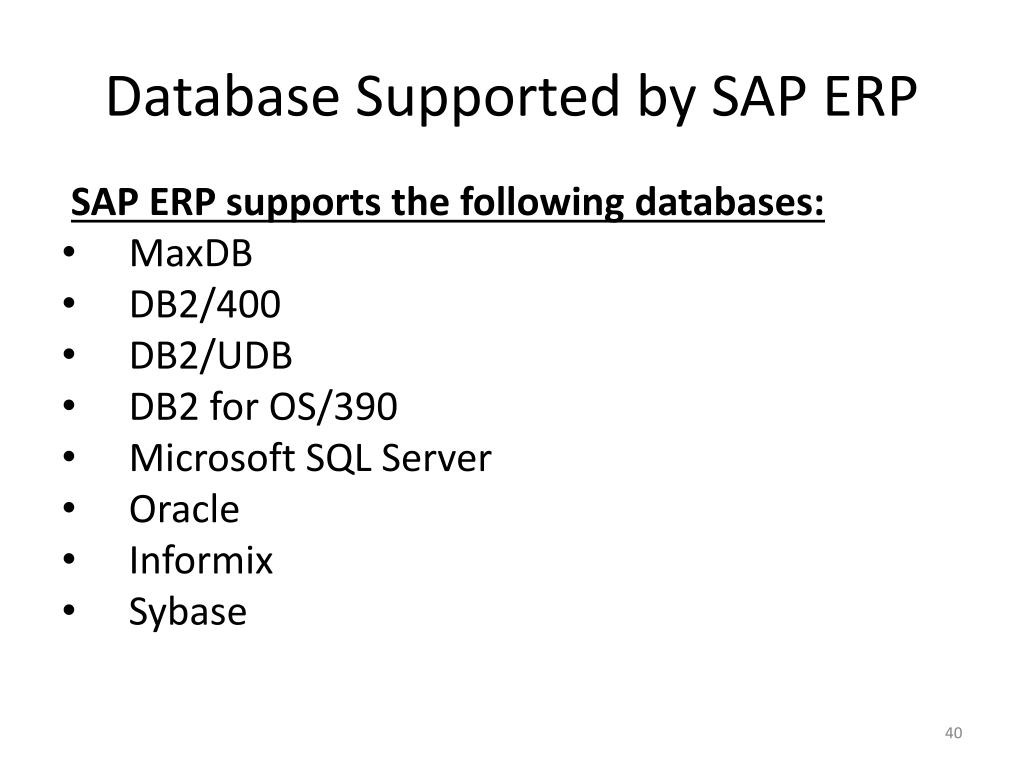
Task: Click the slide title Database Supported by SAP ERP
Action: (x=511, y=97)
